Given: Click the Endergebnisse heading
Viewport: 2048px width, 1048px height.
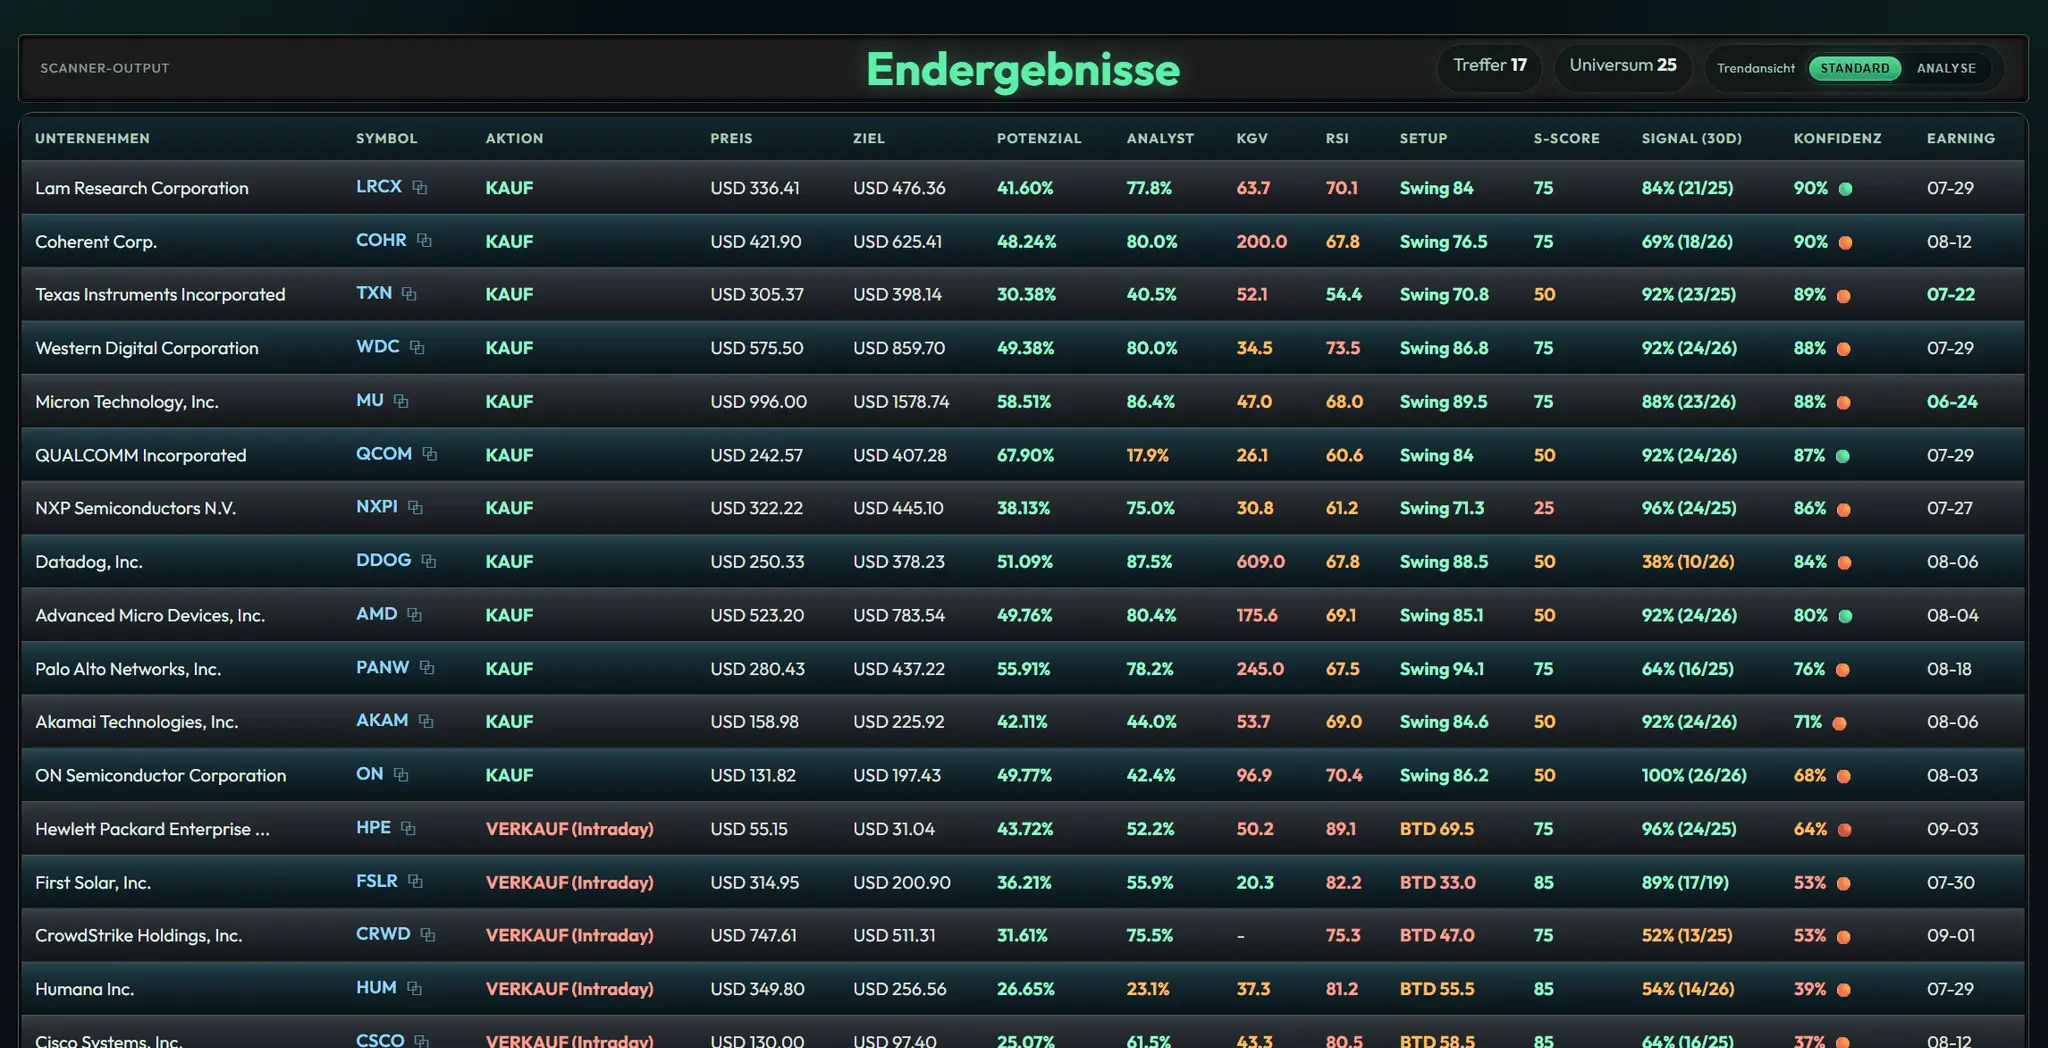Looking at the screenshot, I should (x=1023, y=69).
